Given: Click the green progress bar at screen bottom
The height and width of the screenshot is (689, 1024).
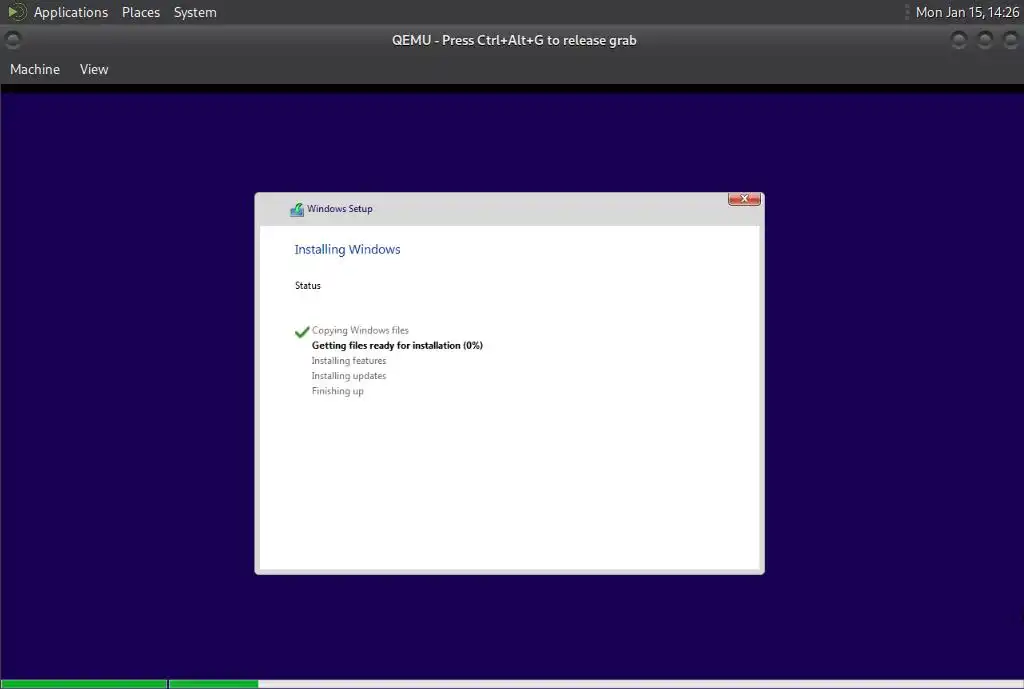Looking at the screenshot, I should [x=129, y=684].
